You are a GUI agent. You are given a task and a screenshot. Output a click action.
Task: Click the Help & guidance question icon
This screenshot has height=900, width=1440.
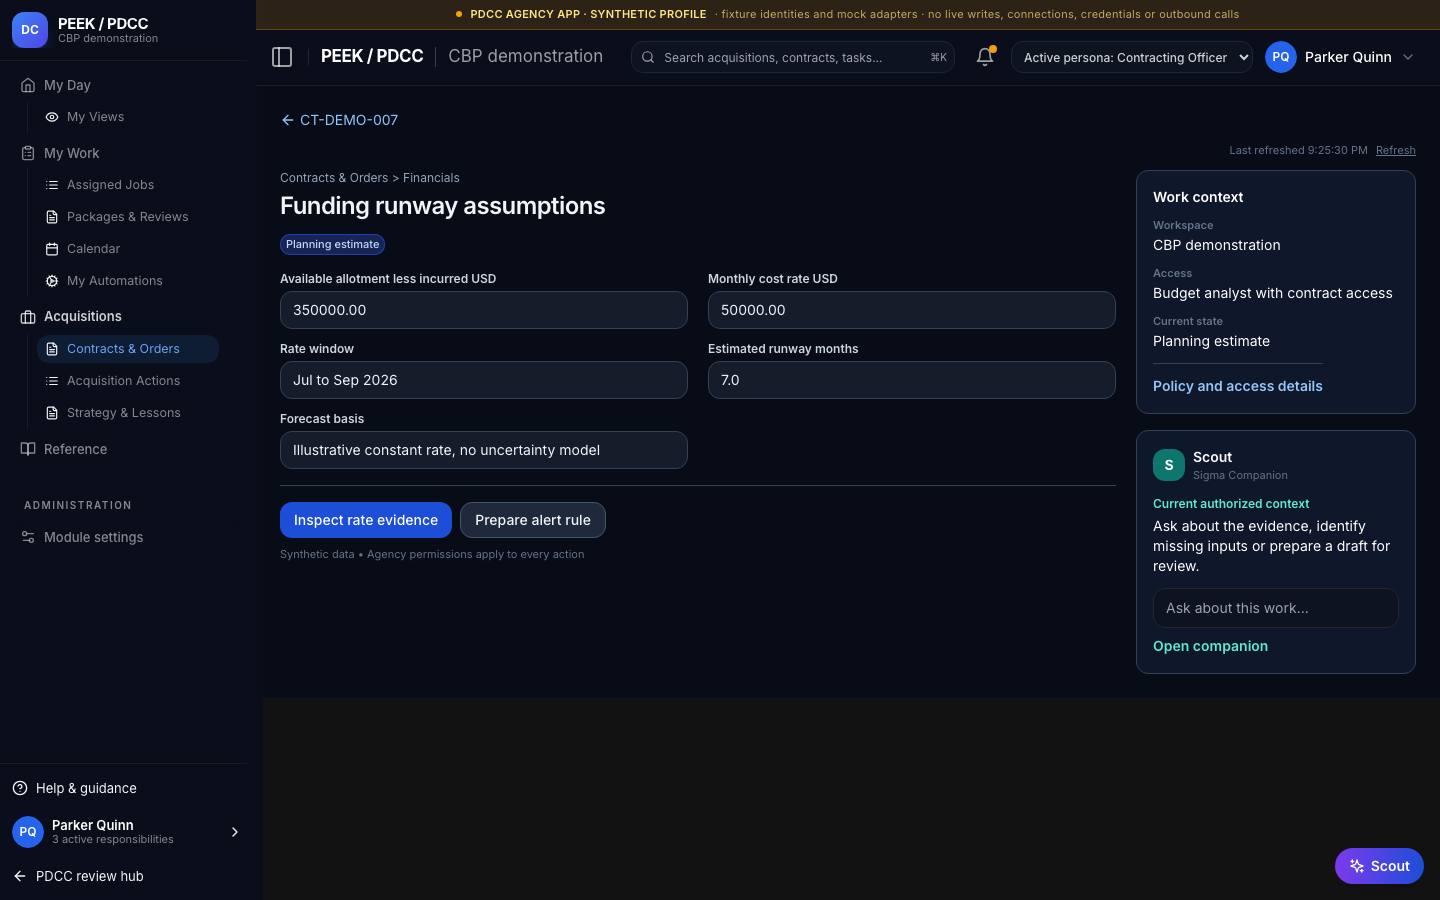pos(20,788)
